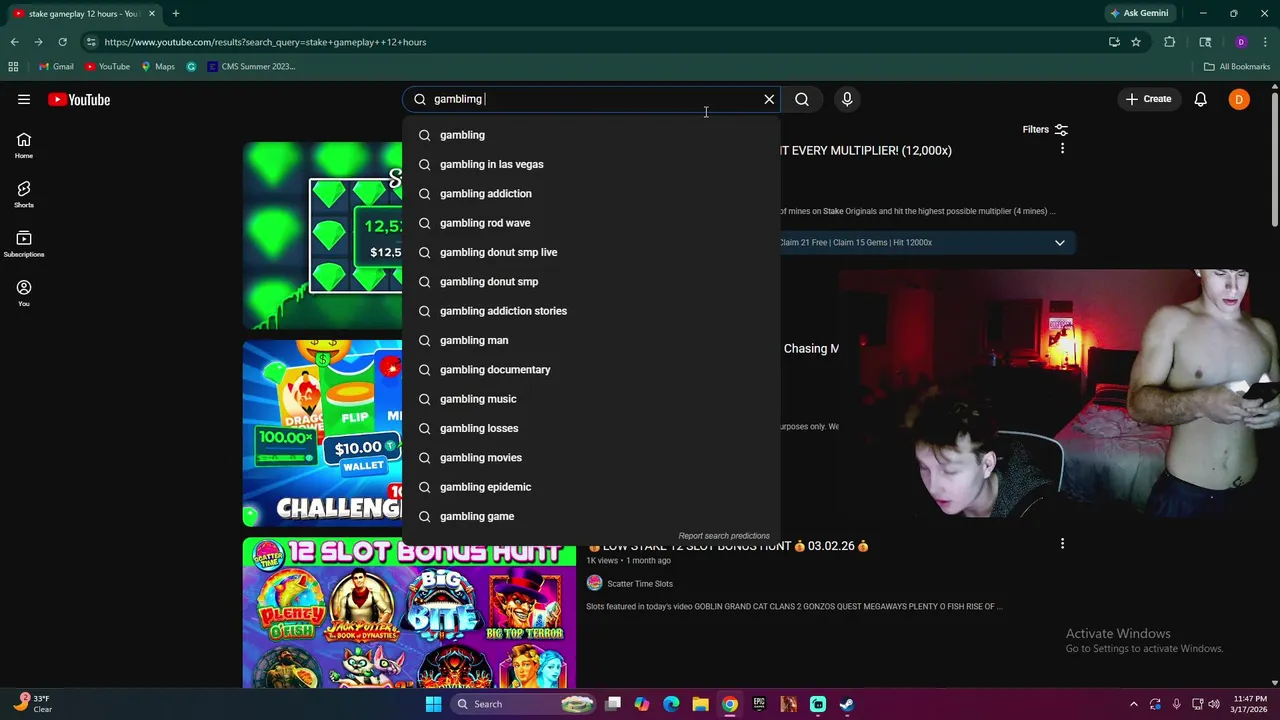The image size is (1280, 720).
Task: Start voice search with the microphone
Action: 847,99
